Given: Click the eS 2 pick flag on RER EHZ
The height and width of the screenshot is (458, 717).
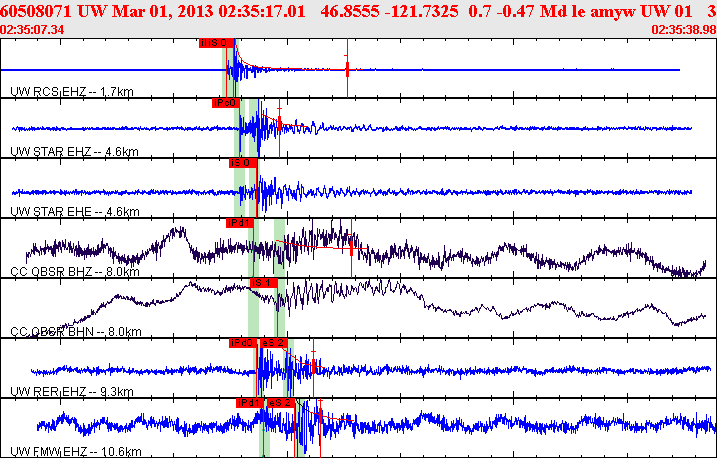Looking at the screenshot, I should pyautogui.click(x=275, y=343).
